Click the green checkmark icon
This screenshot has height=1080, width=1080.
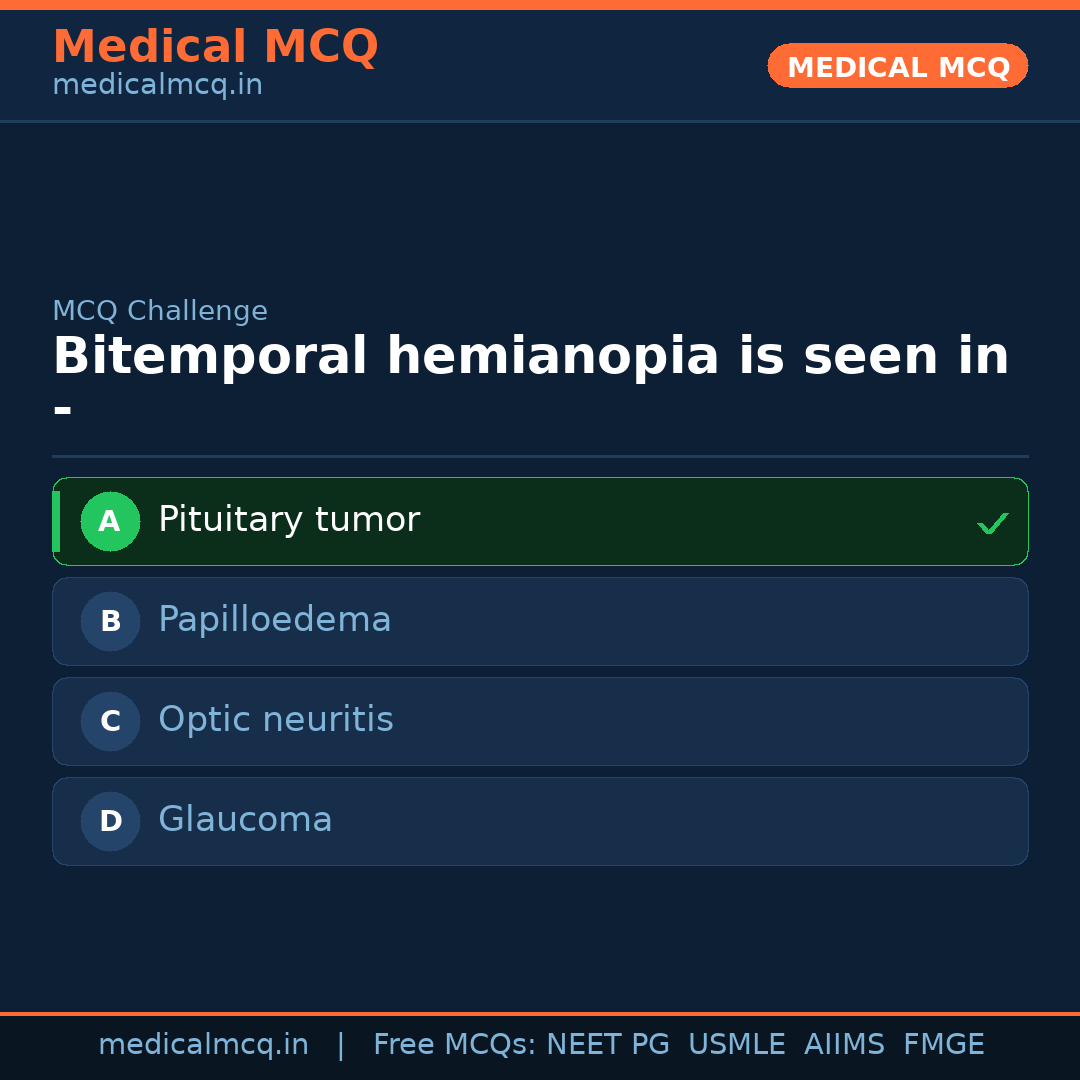[x=992, y=523]
